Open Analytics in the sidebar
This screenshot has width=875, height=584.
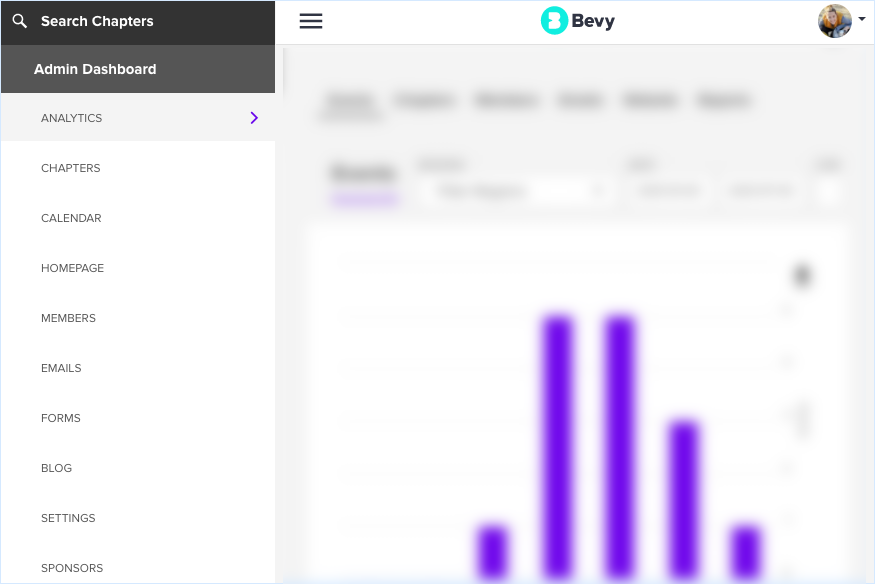72,118
